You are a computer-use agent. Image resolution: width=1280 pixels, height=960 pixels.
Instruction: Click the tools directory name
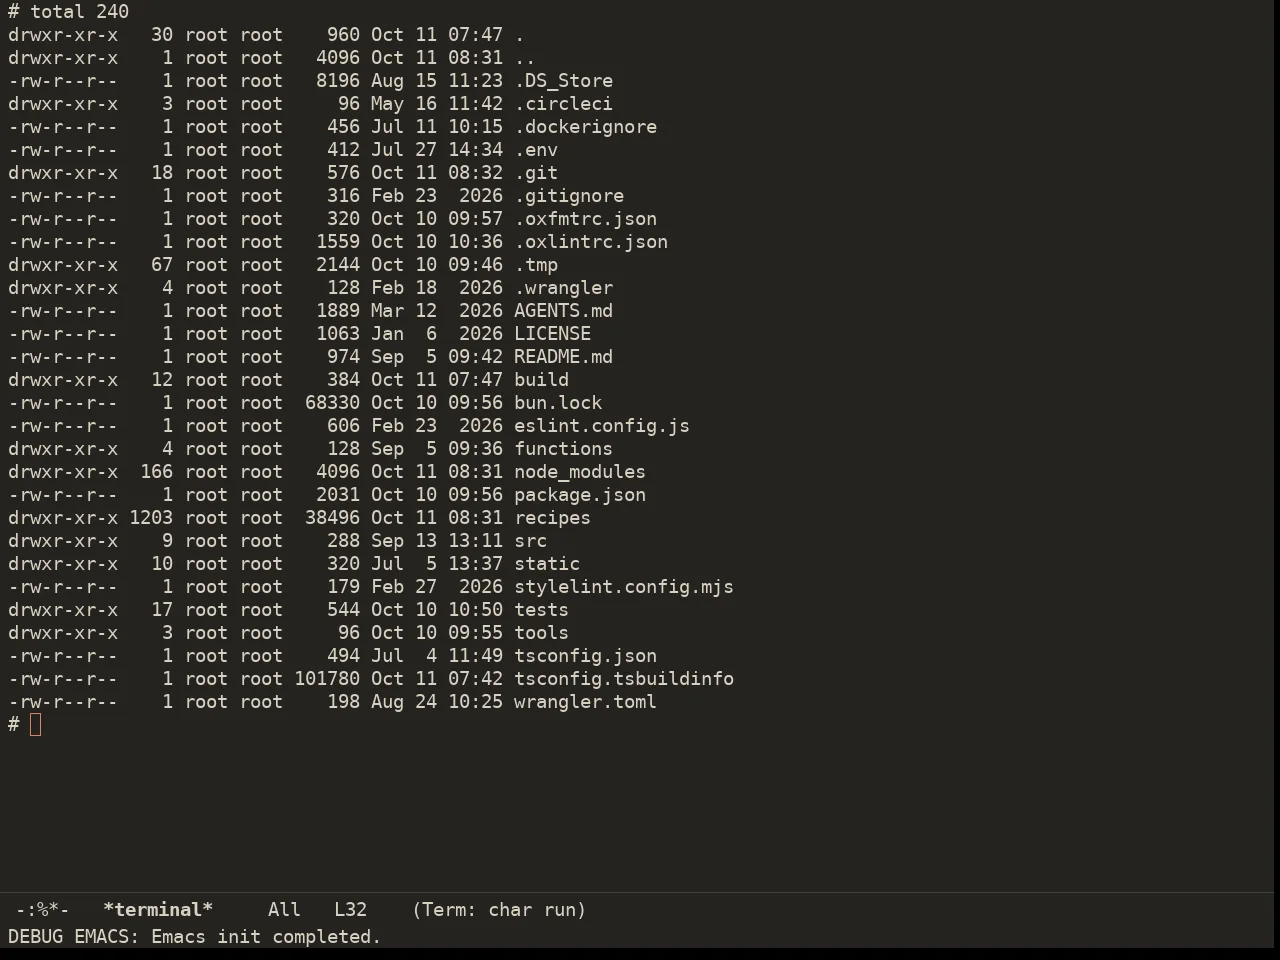541,633
